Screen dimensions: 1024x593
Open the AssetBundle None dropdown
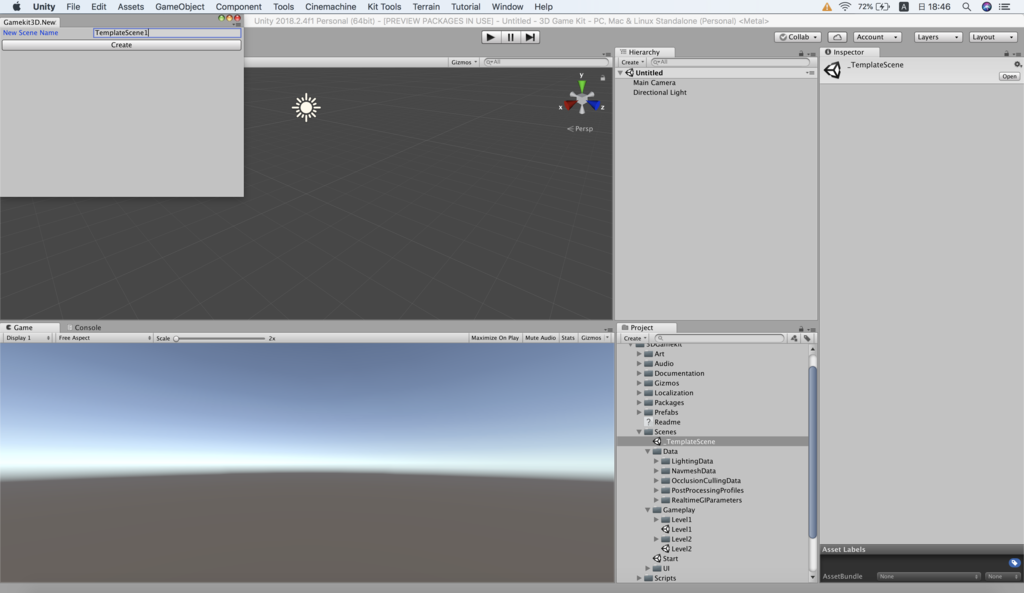click(927, 576)
